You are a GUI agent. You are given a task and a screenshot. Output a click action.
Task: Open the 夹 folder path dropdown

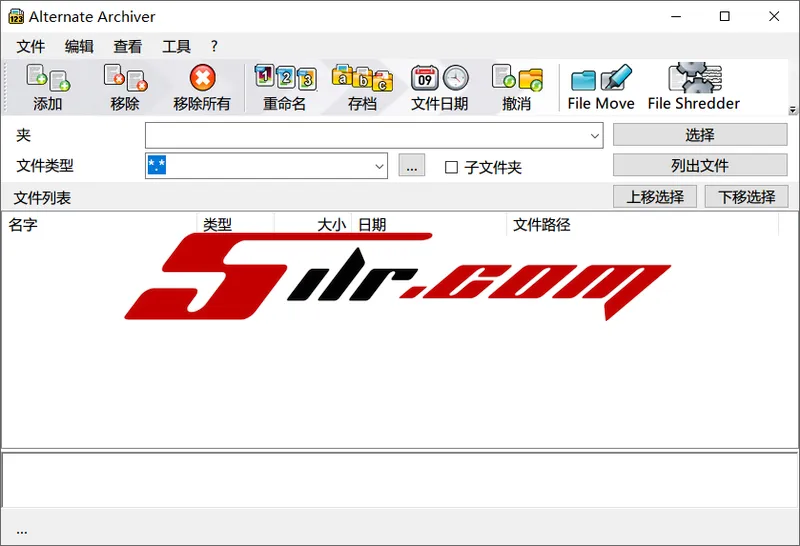594,136
